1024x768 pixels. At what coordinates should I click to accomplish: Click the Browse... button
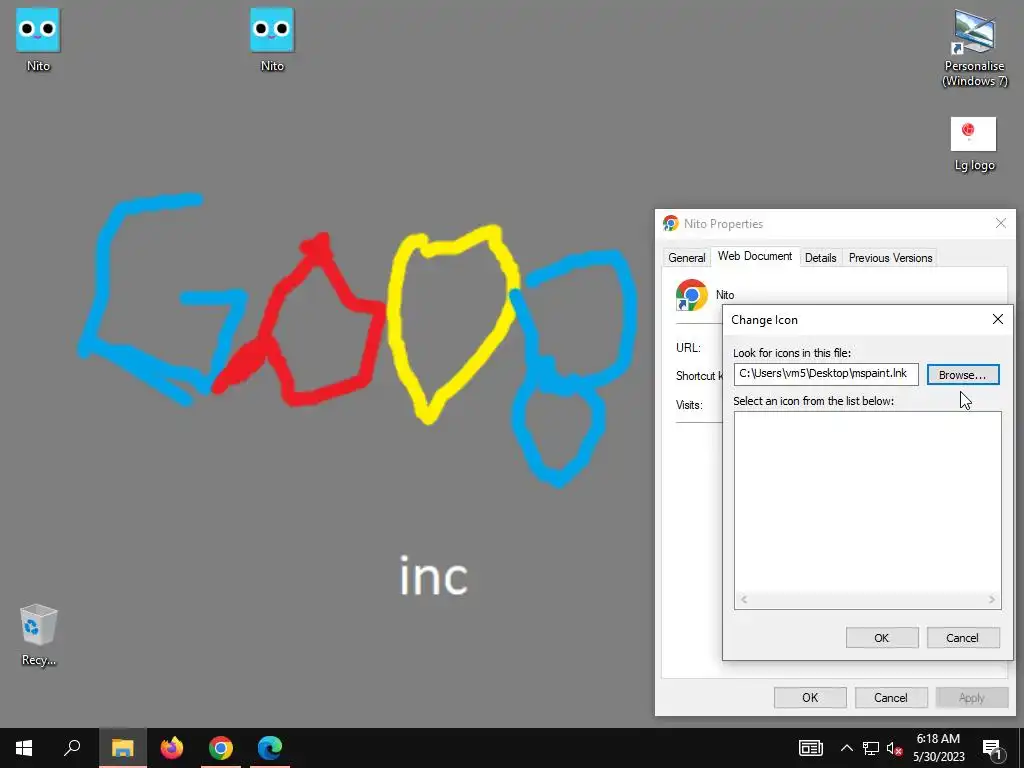pos(963,375)
